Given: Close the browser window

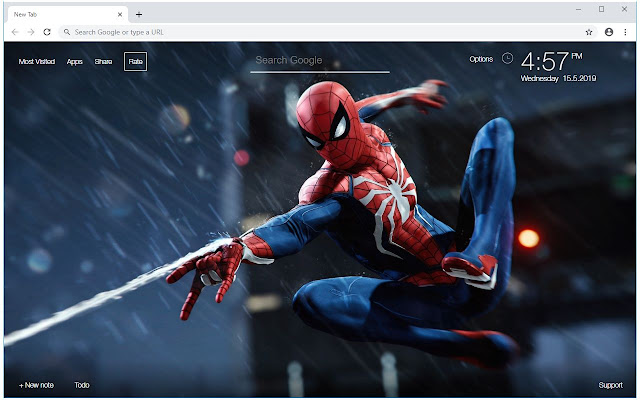Looking at the screenshot, I should (624, 9).
